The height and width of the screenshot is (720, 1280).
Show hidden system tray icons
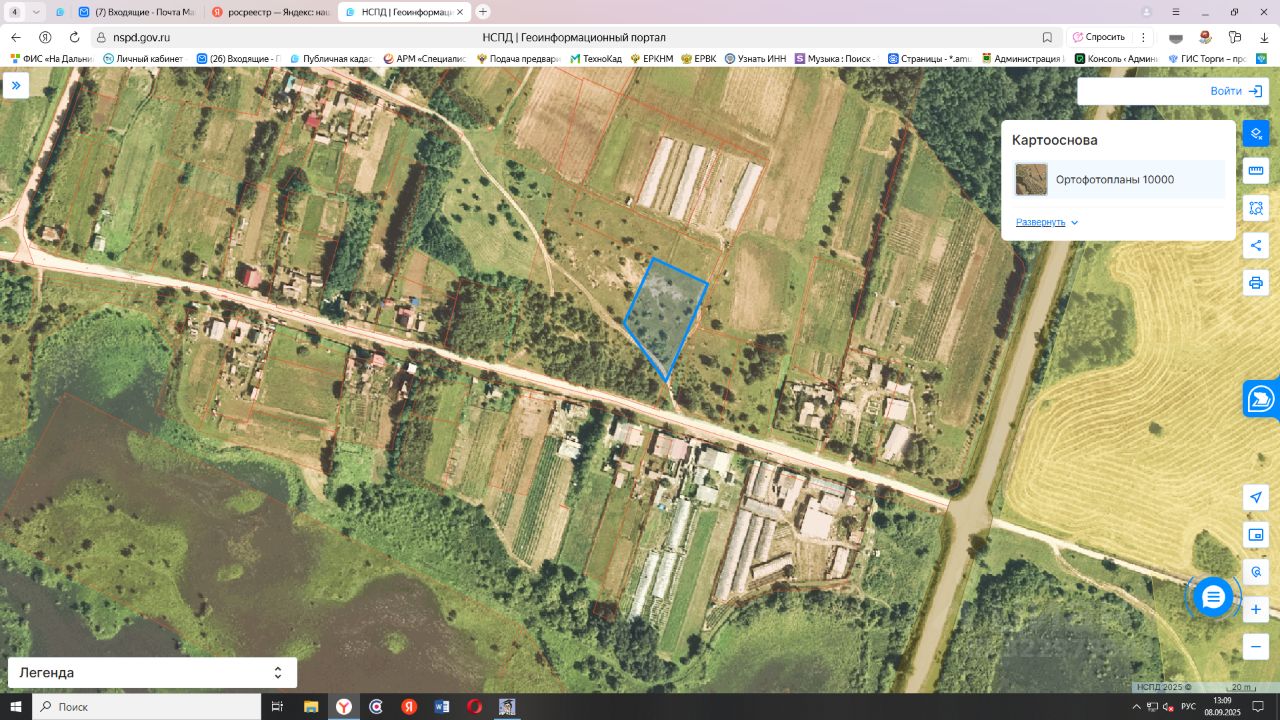[x=1135, y=707]
